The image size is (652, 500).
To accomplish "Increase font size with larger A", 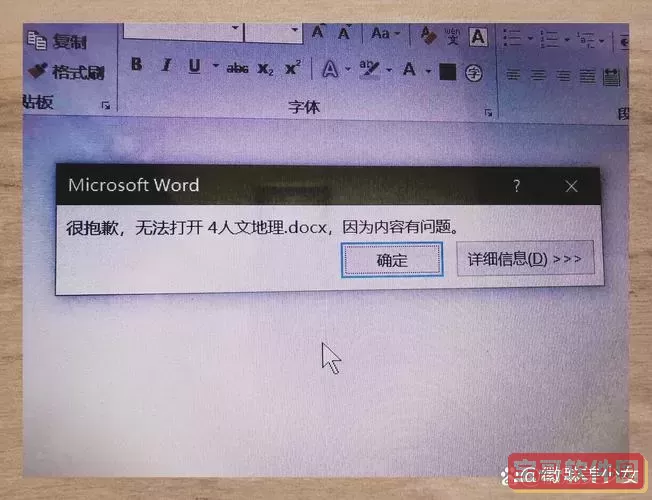I will 318,32.
